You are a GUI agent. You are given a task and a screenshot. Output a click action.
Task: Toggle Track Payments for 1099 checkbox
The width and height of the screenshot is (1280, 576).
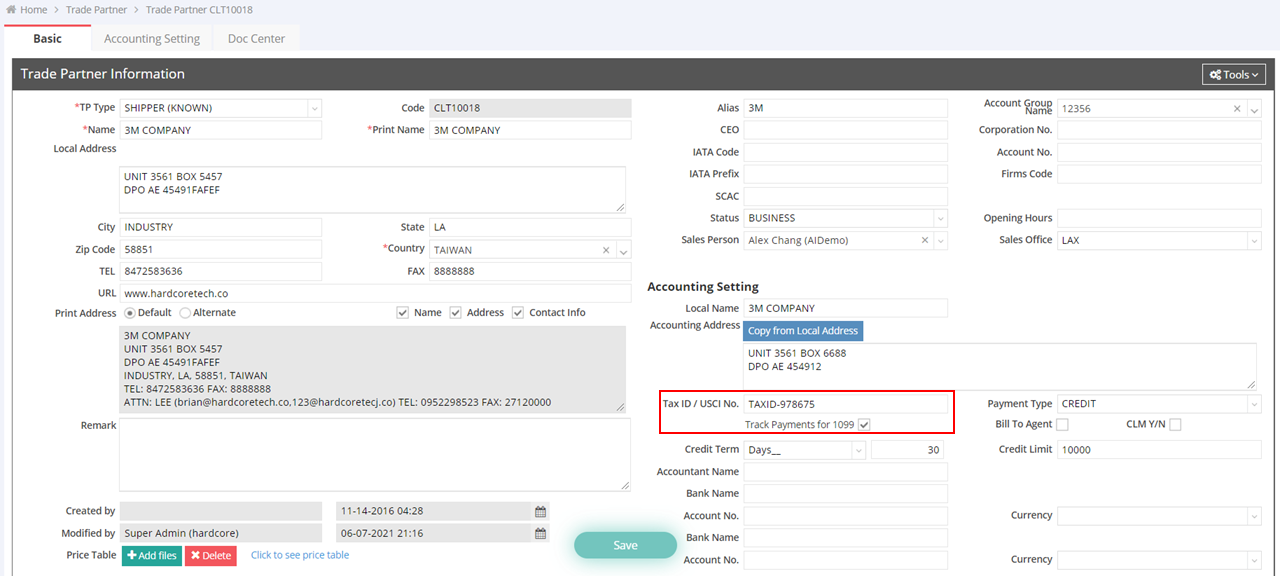[x=864, y=425]
